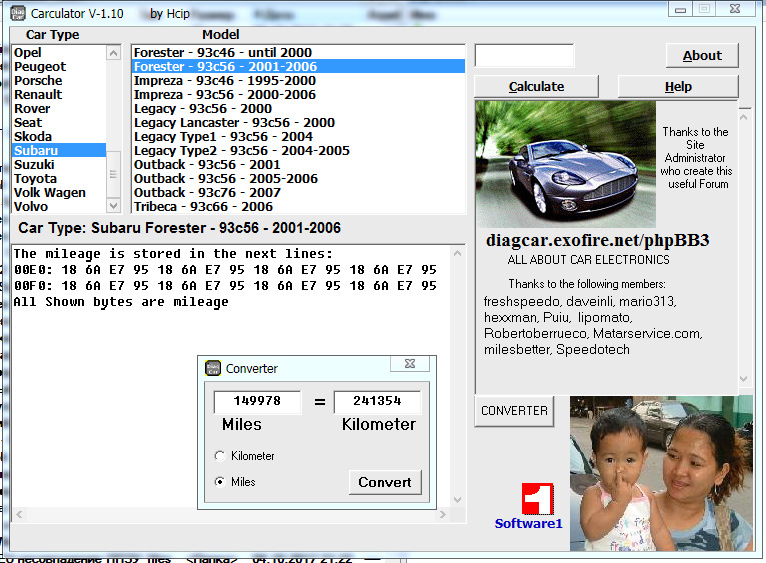Select Opel in Car Type list
Screen dimensions: 766x563
pos(59,52)
